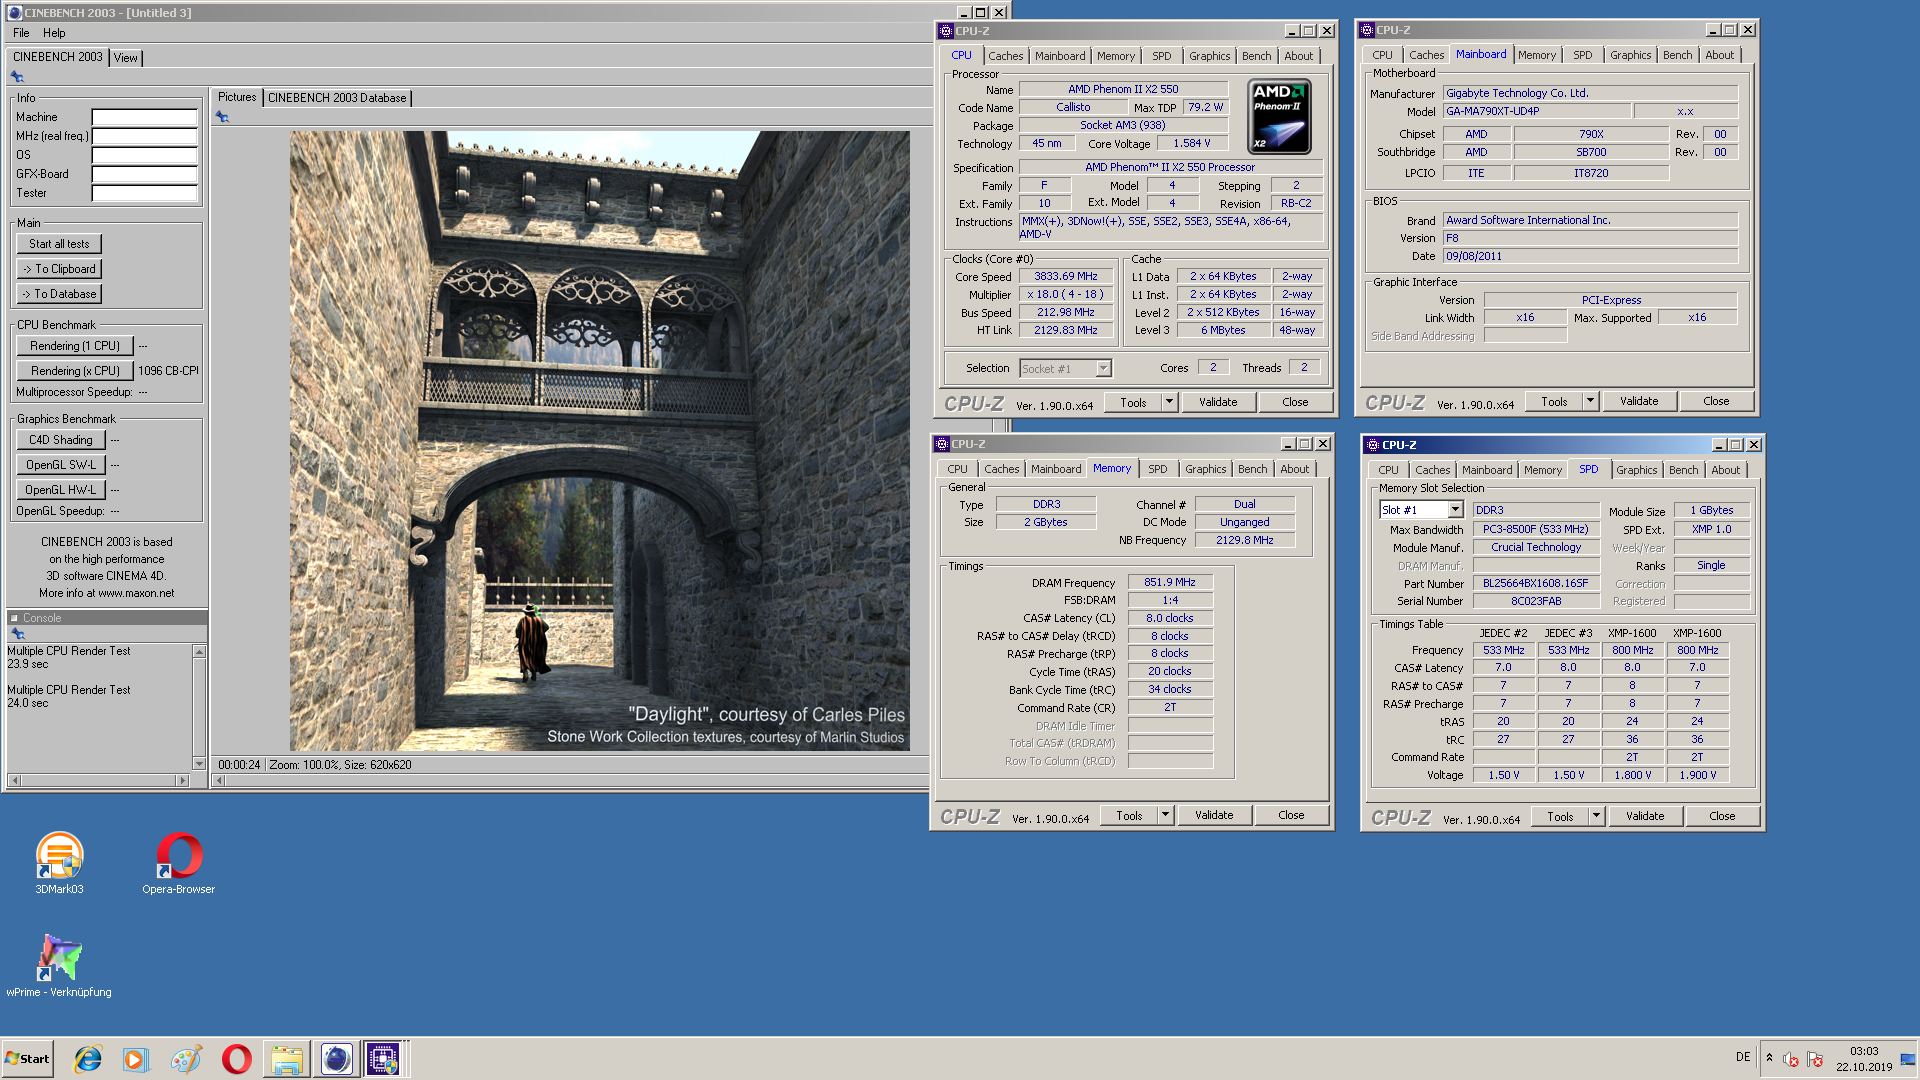Open Windows Media Player from the taskbar
This screenshot has width=1920, height=1080.
pyautogui.click(x=136, y=1058)
